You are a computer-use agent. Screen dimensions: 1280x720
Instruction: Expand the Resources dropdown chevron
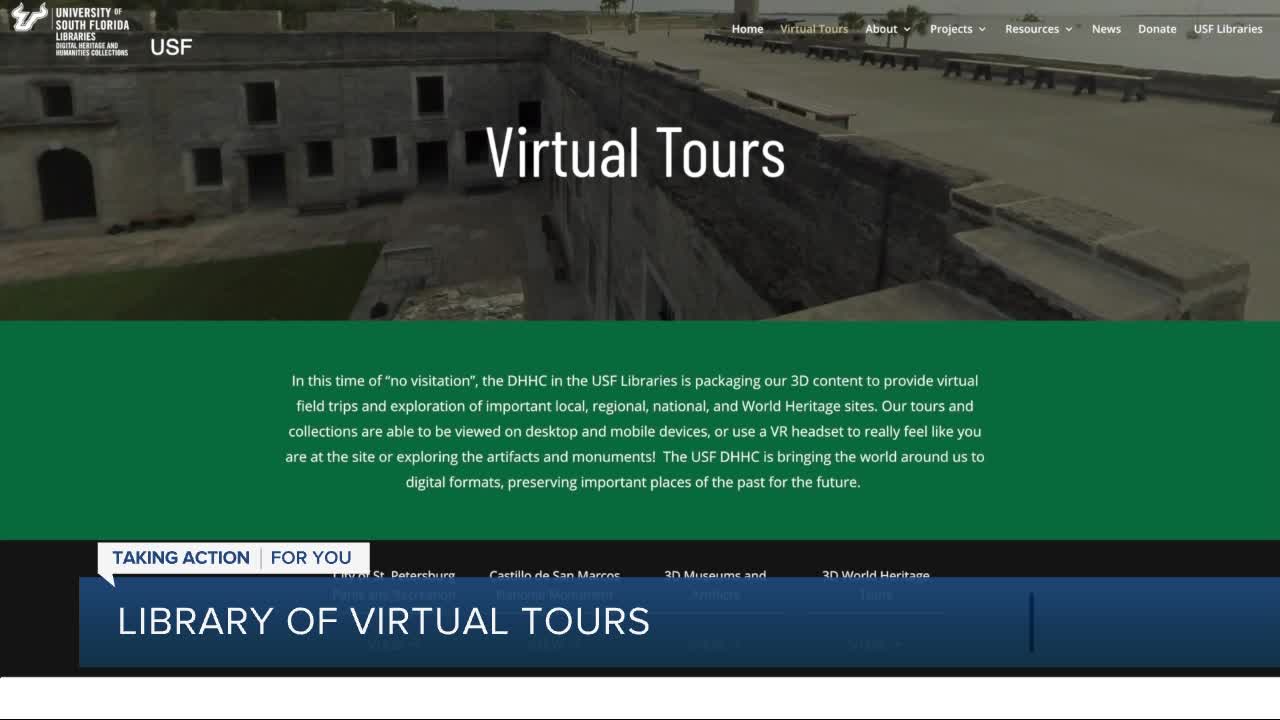[1069, 29]
